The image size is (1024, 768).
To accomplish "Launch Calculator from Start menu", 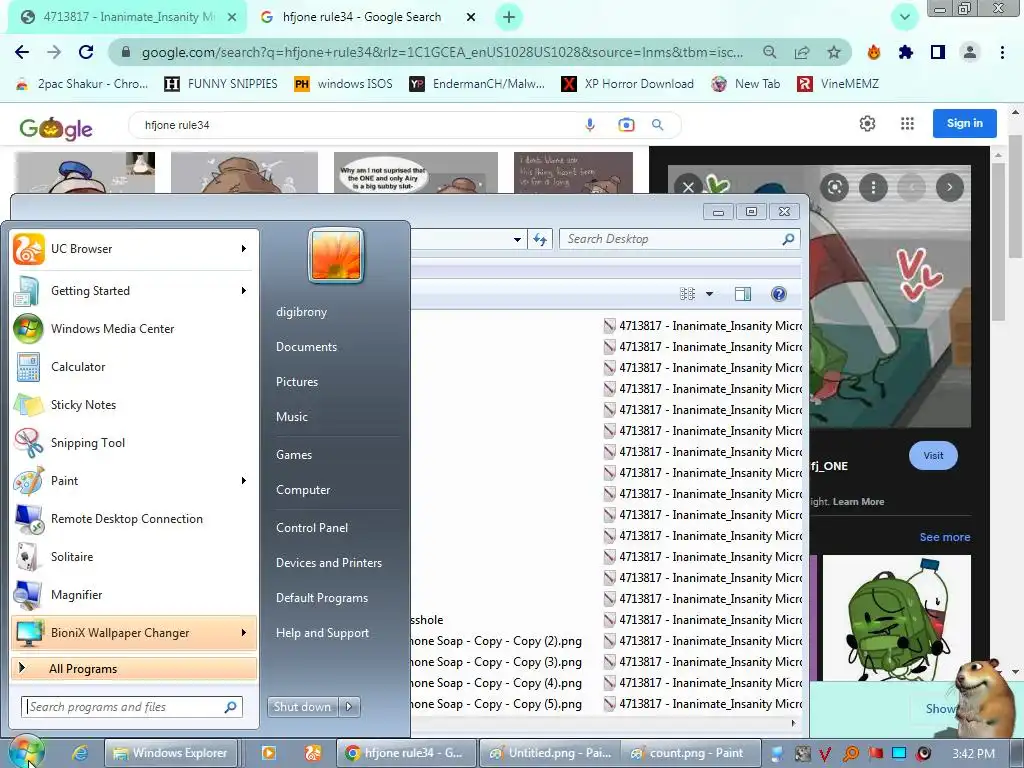I will tap(134, 366).
